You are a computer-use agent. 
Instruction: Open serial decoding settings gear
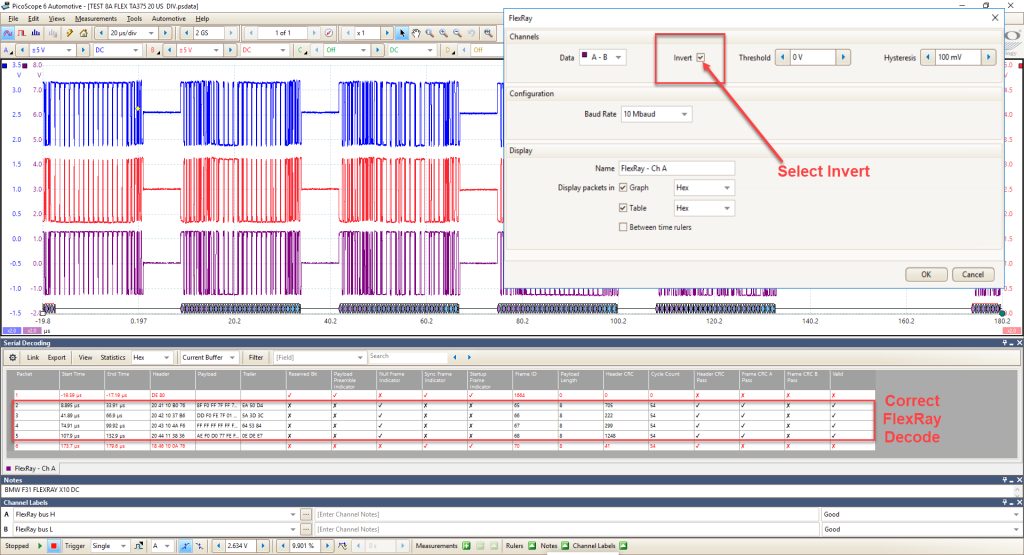click(12, 357)
